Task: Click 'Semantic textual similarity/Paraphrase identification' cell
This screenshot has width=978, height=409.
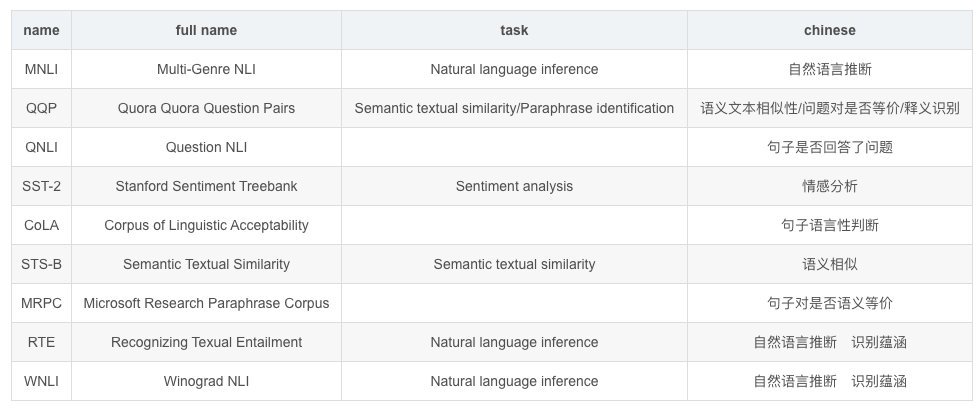Action: (x=514, y=108)
